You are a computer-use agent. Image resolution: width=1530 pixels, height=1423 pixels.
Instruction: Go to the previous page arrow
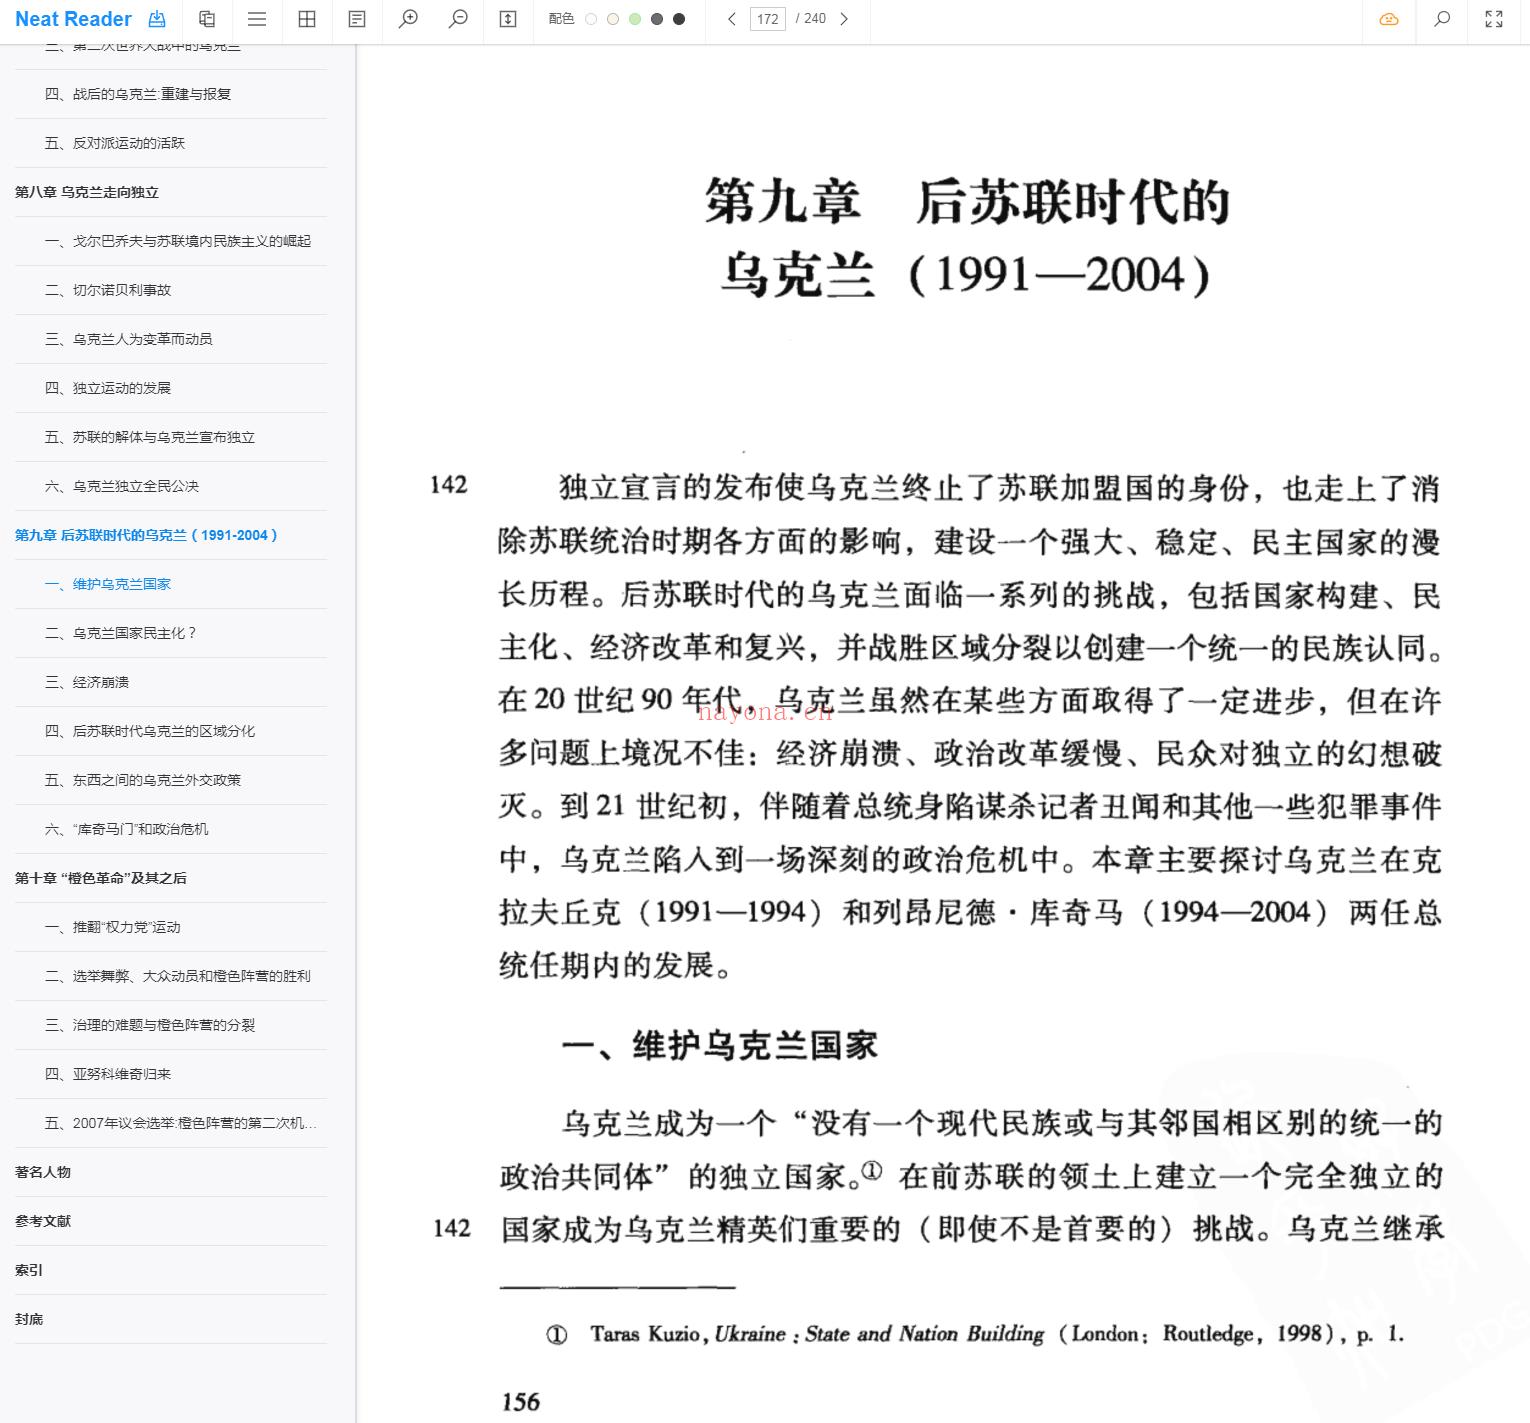(x=732, y=19)
